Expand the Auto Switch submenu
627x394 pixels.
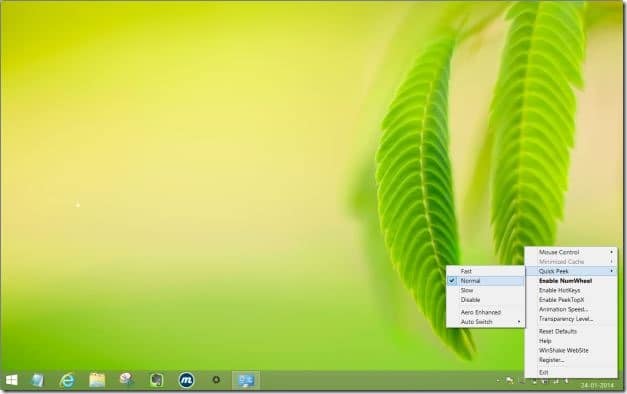point(485,322)
